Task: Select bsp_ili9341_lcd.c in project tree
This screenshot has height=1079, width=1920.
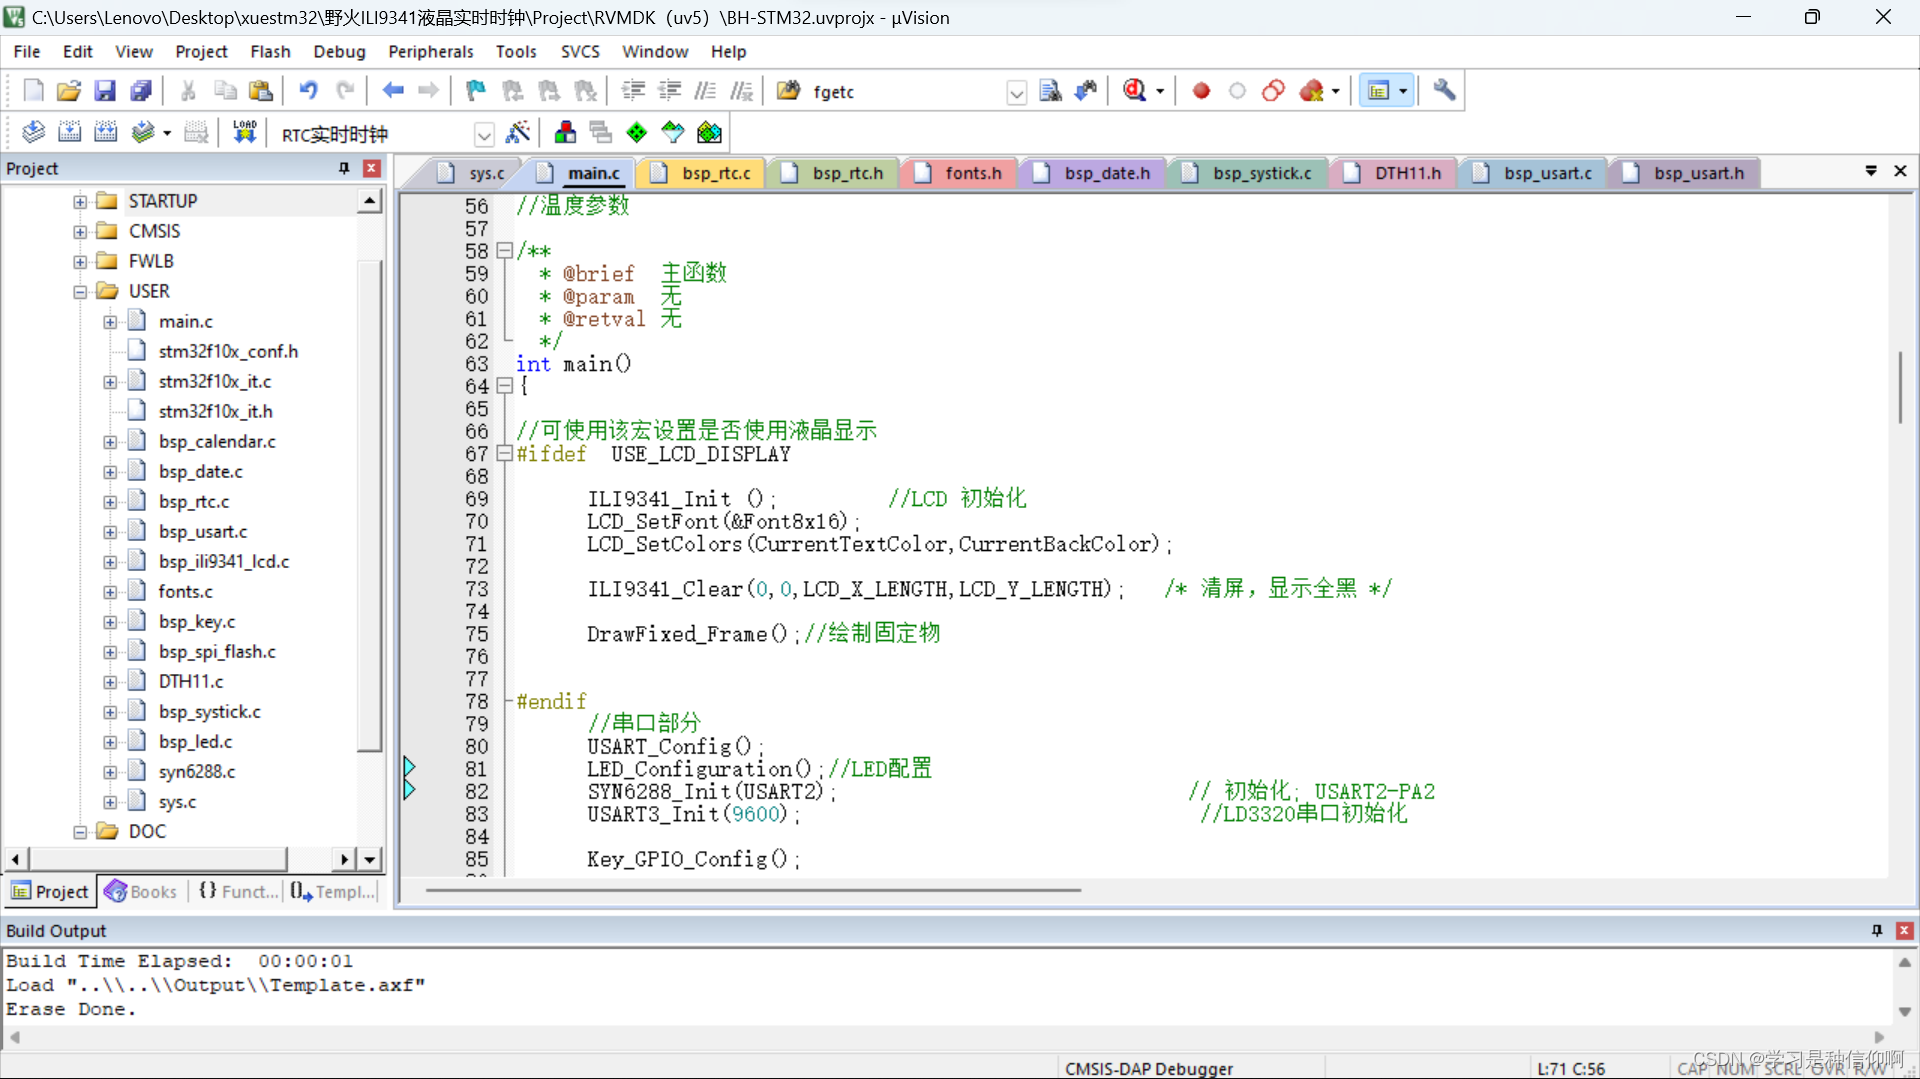Action: (224, 562)
